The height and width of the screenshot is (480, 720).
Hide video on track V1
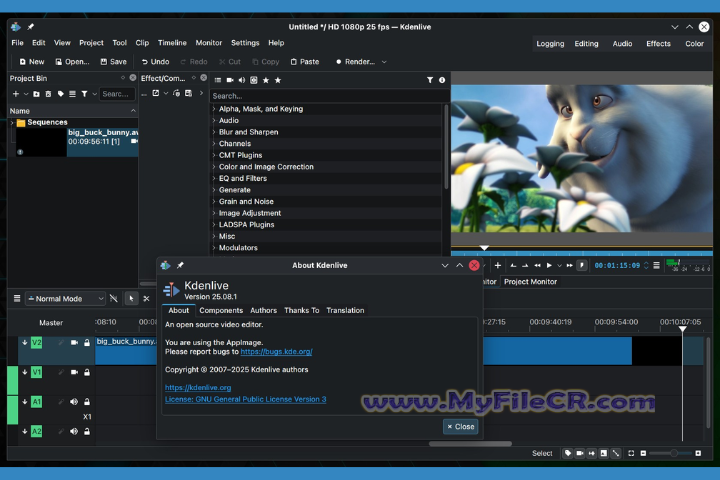coord(74,373)
